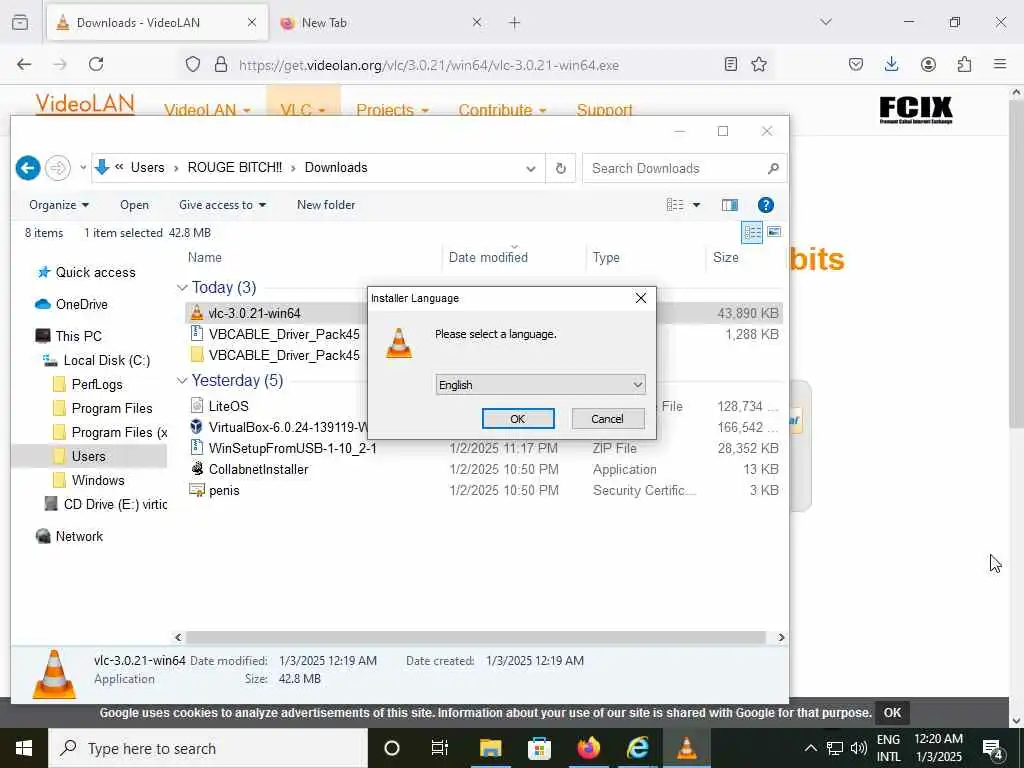Open the Windows Start menu
Screen dimensions: 1024x768
pos(24,748)
